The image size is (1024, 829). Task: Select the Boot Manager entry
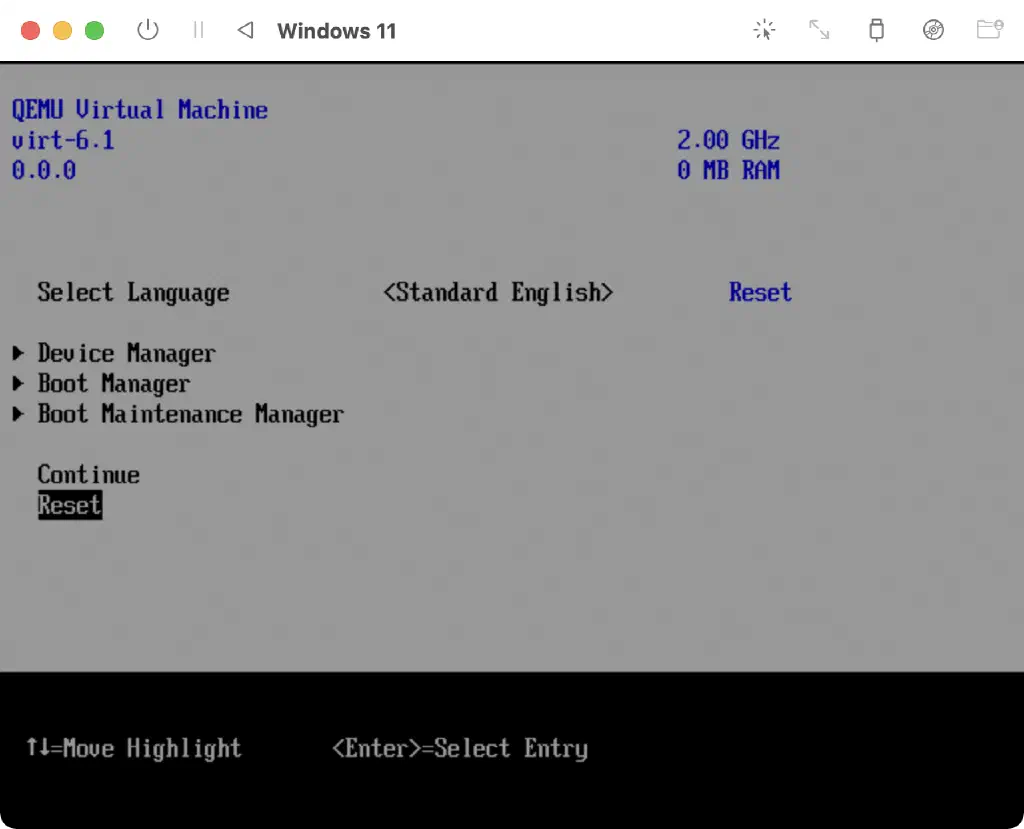coord(113,383)
